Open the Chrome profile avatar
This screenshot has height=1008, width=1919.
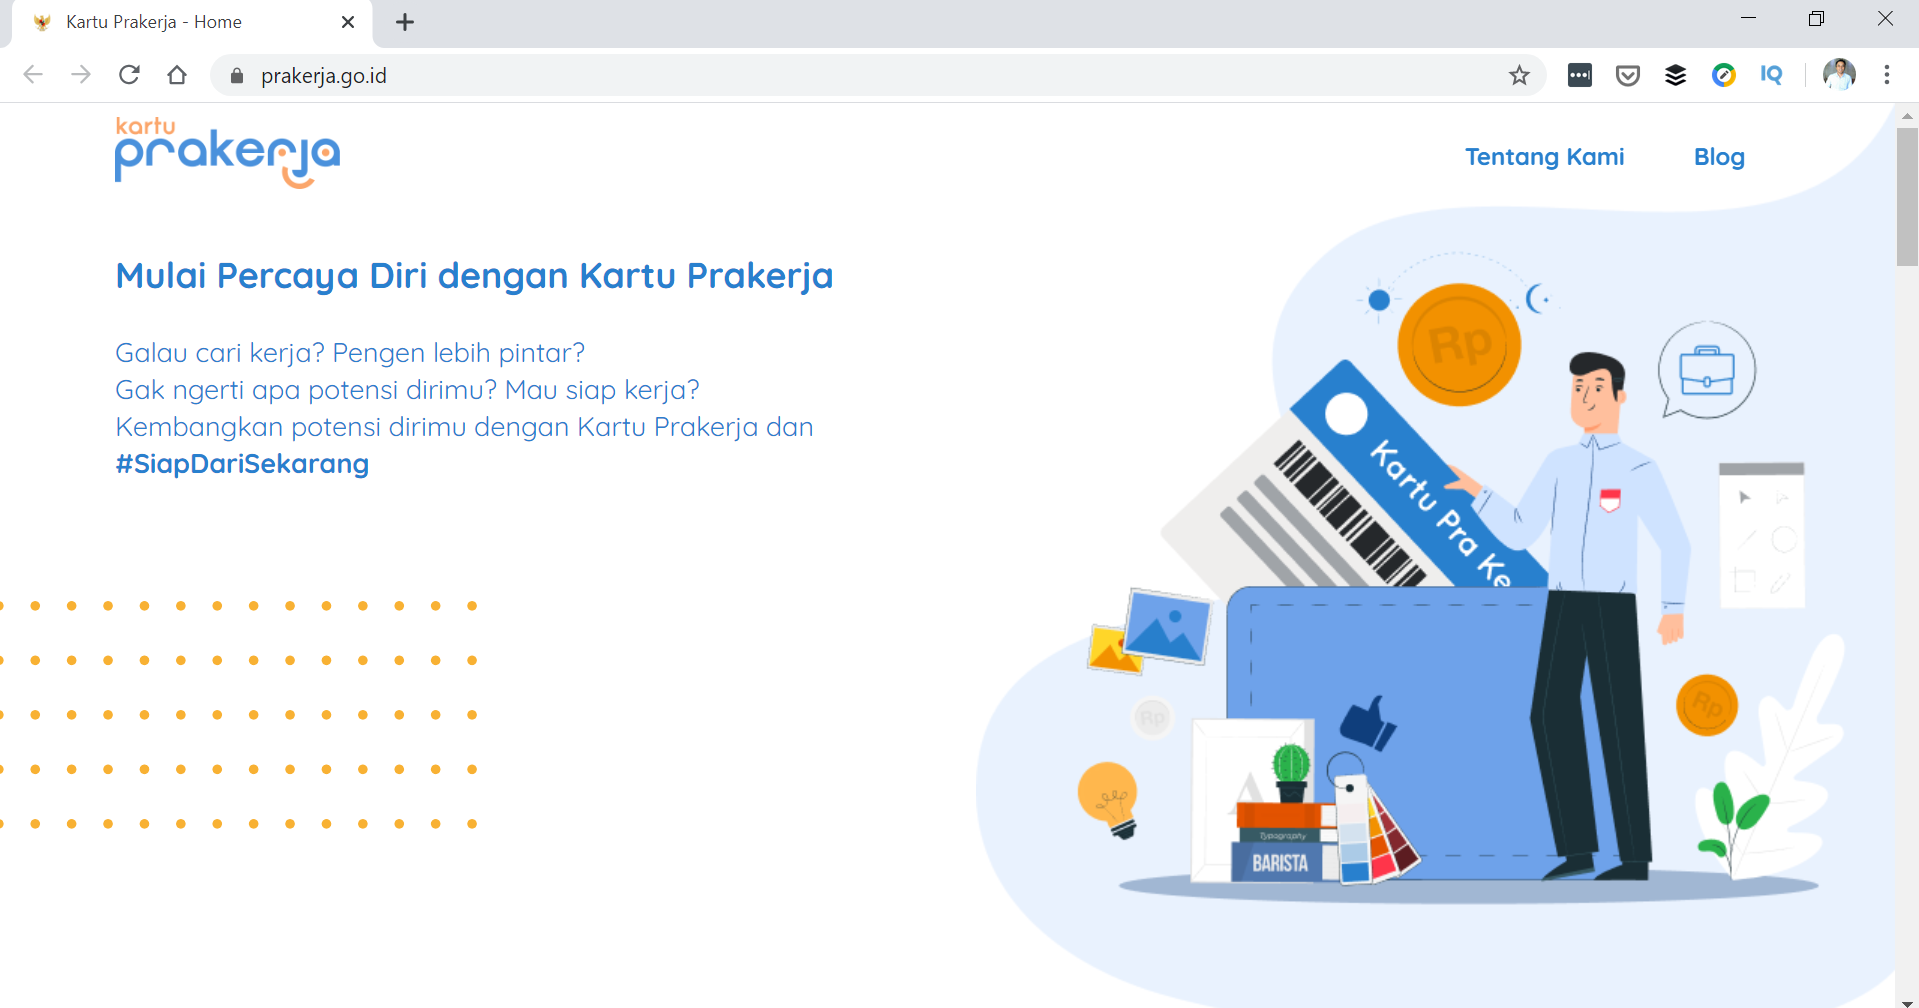[x=1839, y=75]
